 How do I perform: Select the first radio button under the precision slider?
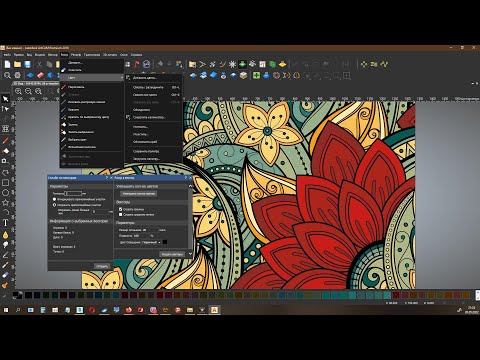(x=54, y=199)
